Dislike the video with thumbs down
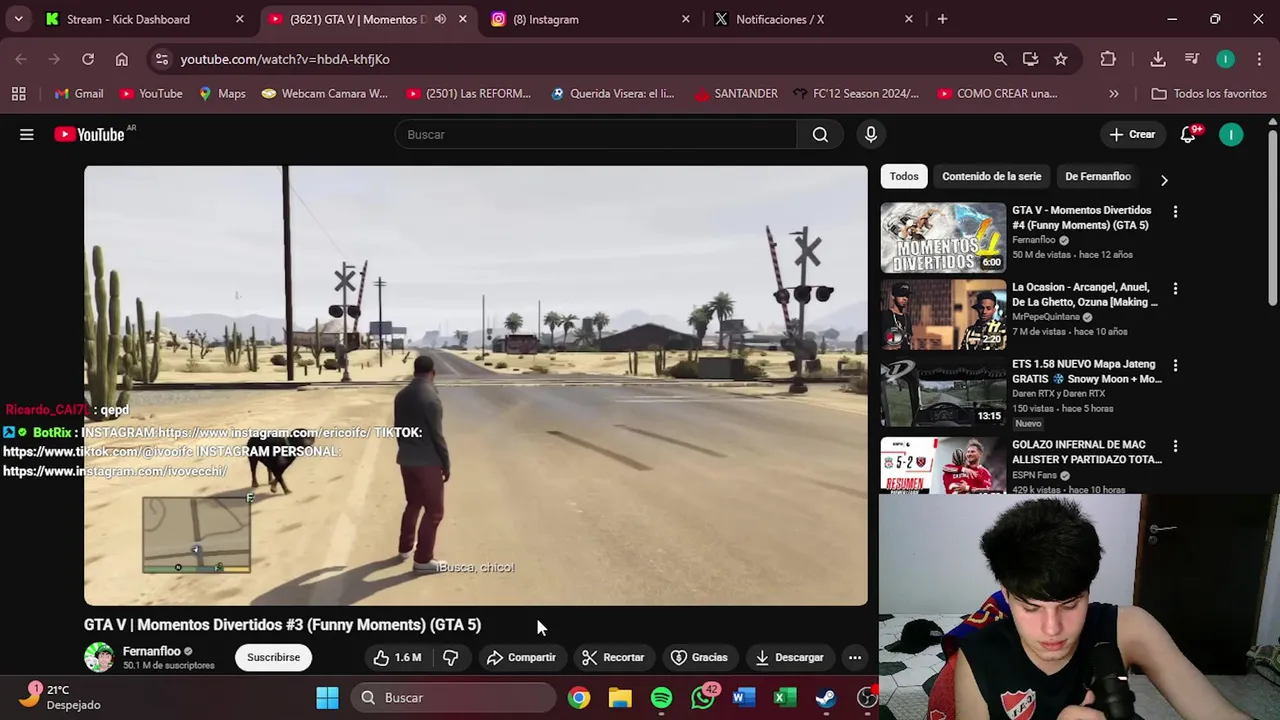The image size is (1280, 720). click(451, 657)
